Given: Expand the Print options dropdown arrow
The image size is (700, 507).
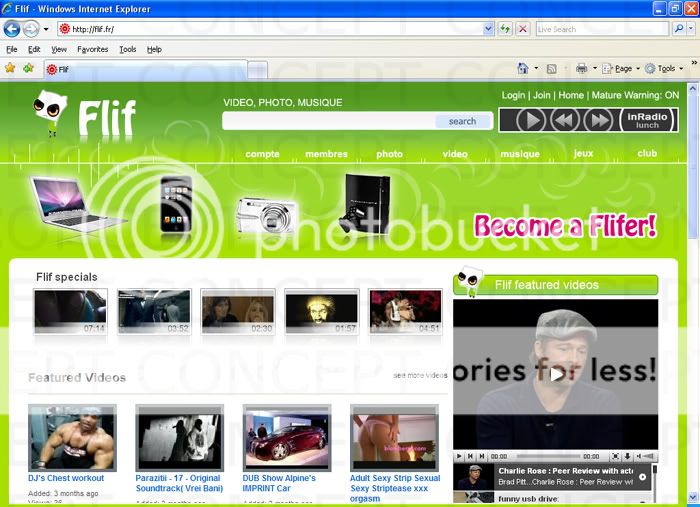Looking at the screenshot, I should [595, 68].
